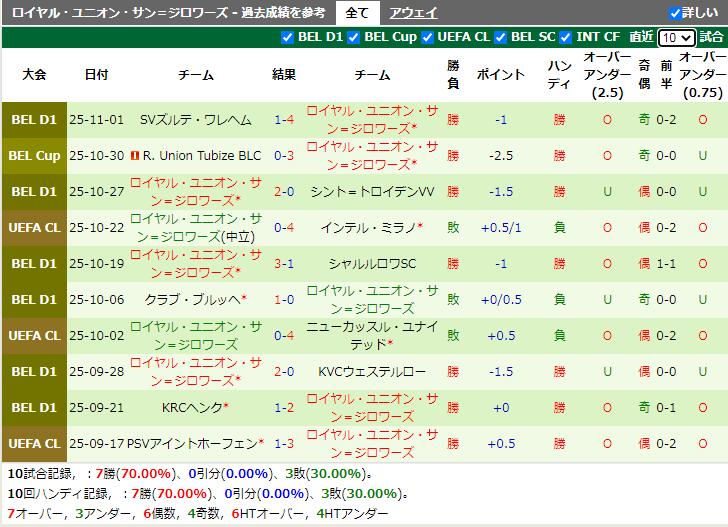Toggle the UEFA CL filter checkbox

[x=429, y=37]
